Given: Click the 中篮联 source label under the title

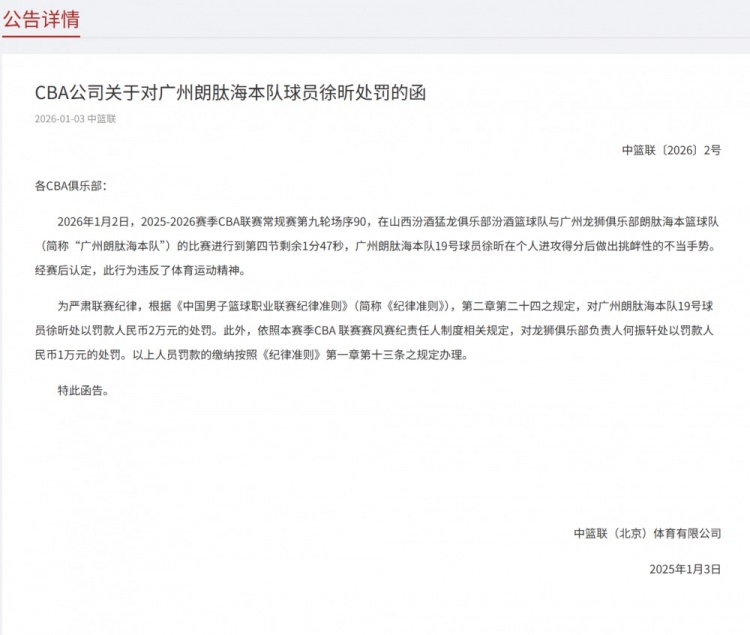Looking at the screenshot, I should click(101, 119).
